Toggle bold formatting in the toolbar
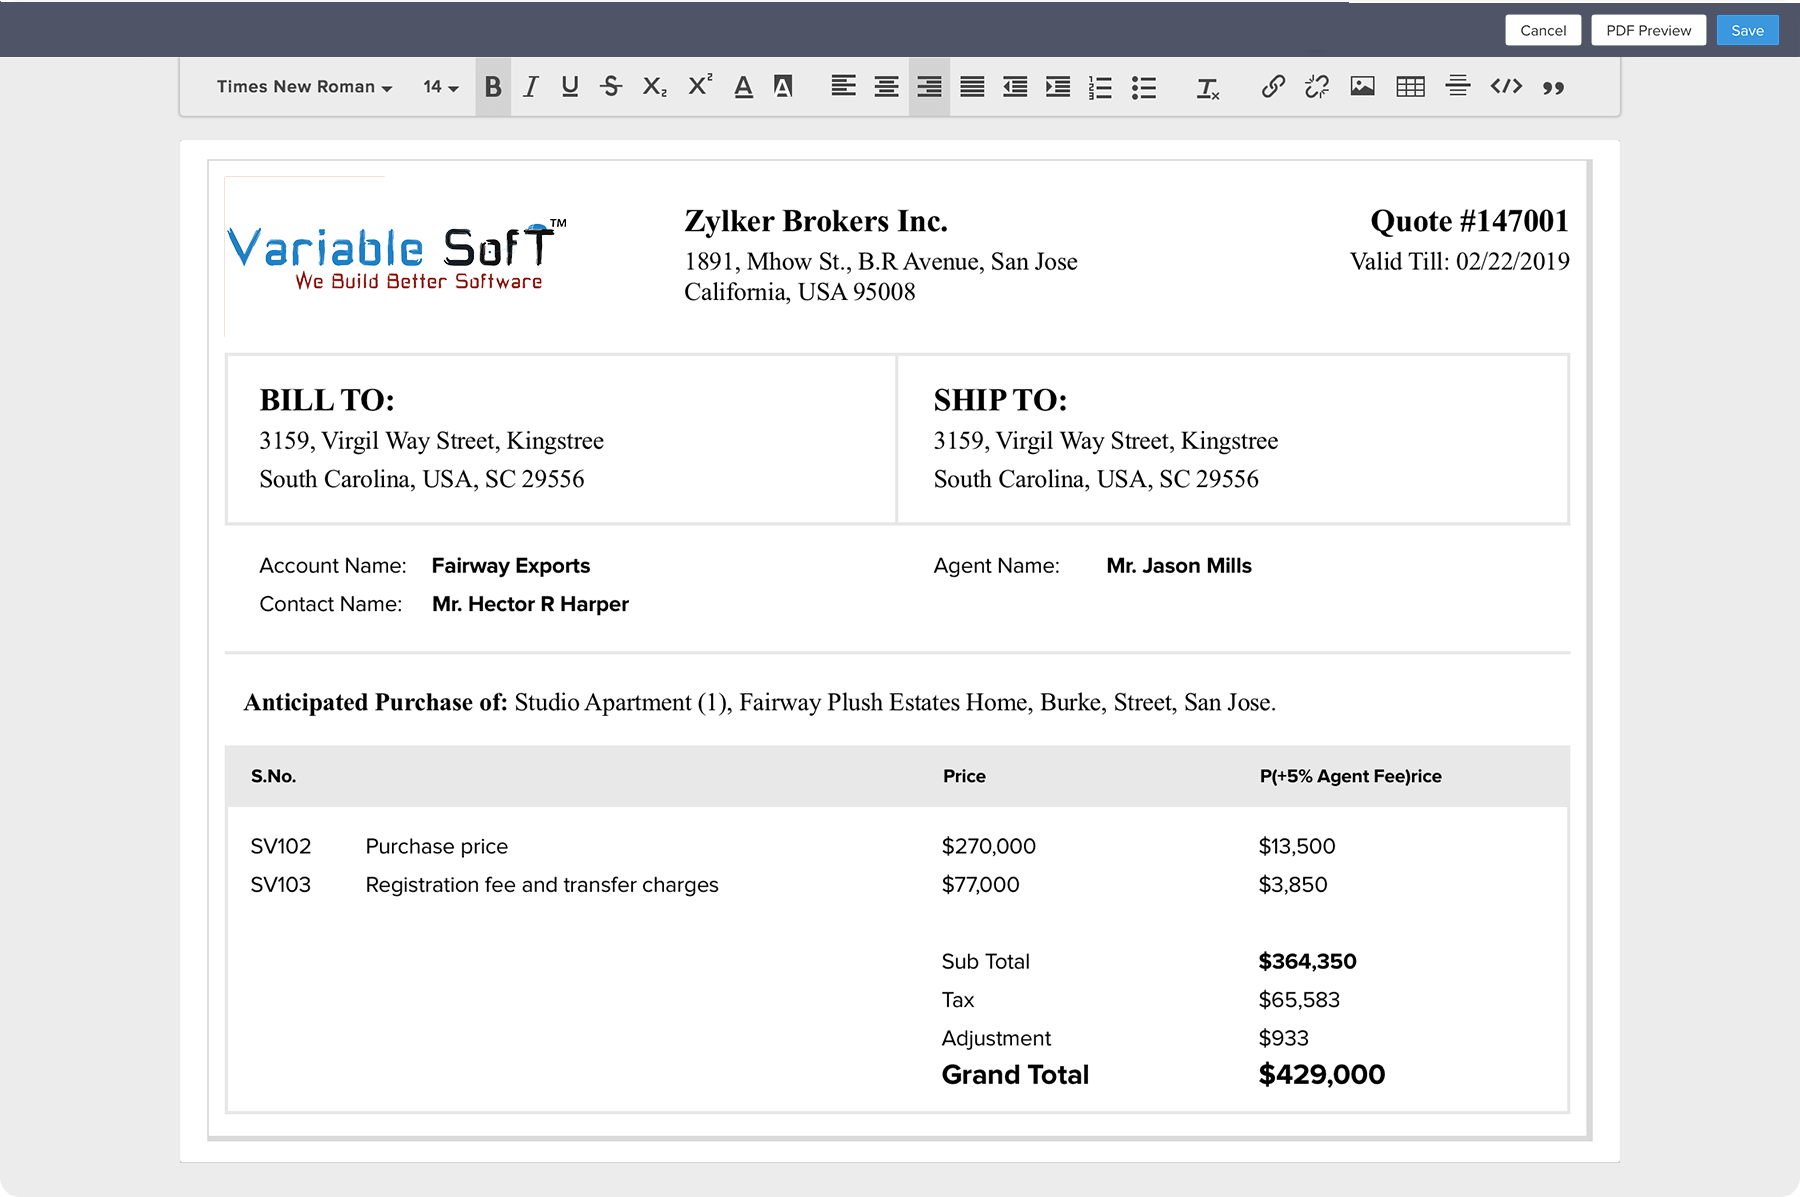The image size is (1800, 1197). pos(493,87)
